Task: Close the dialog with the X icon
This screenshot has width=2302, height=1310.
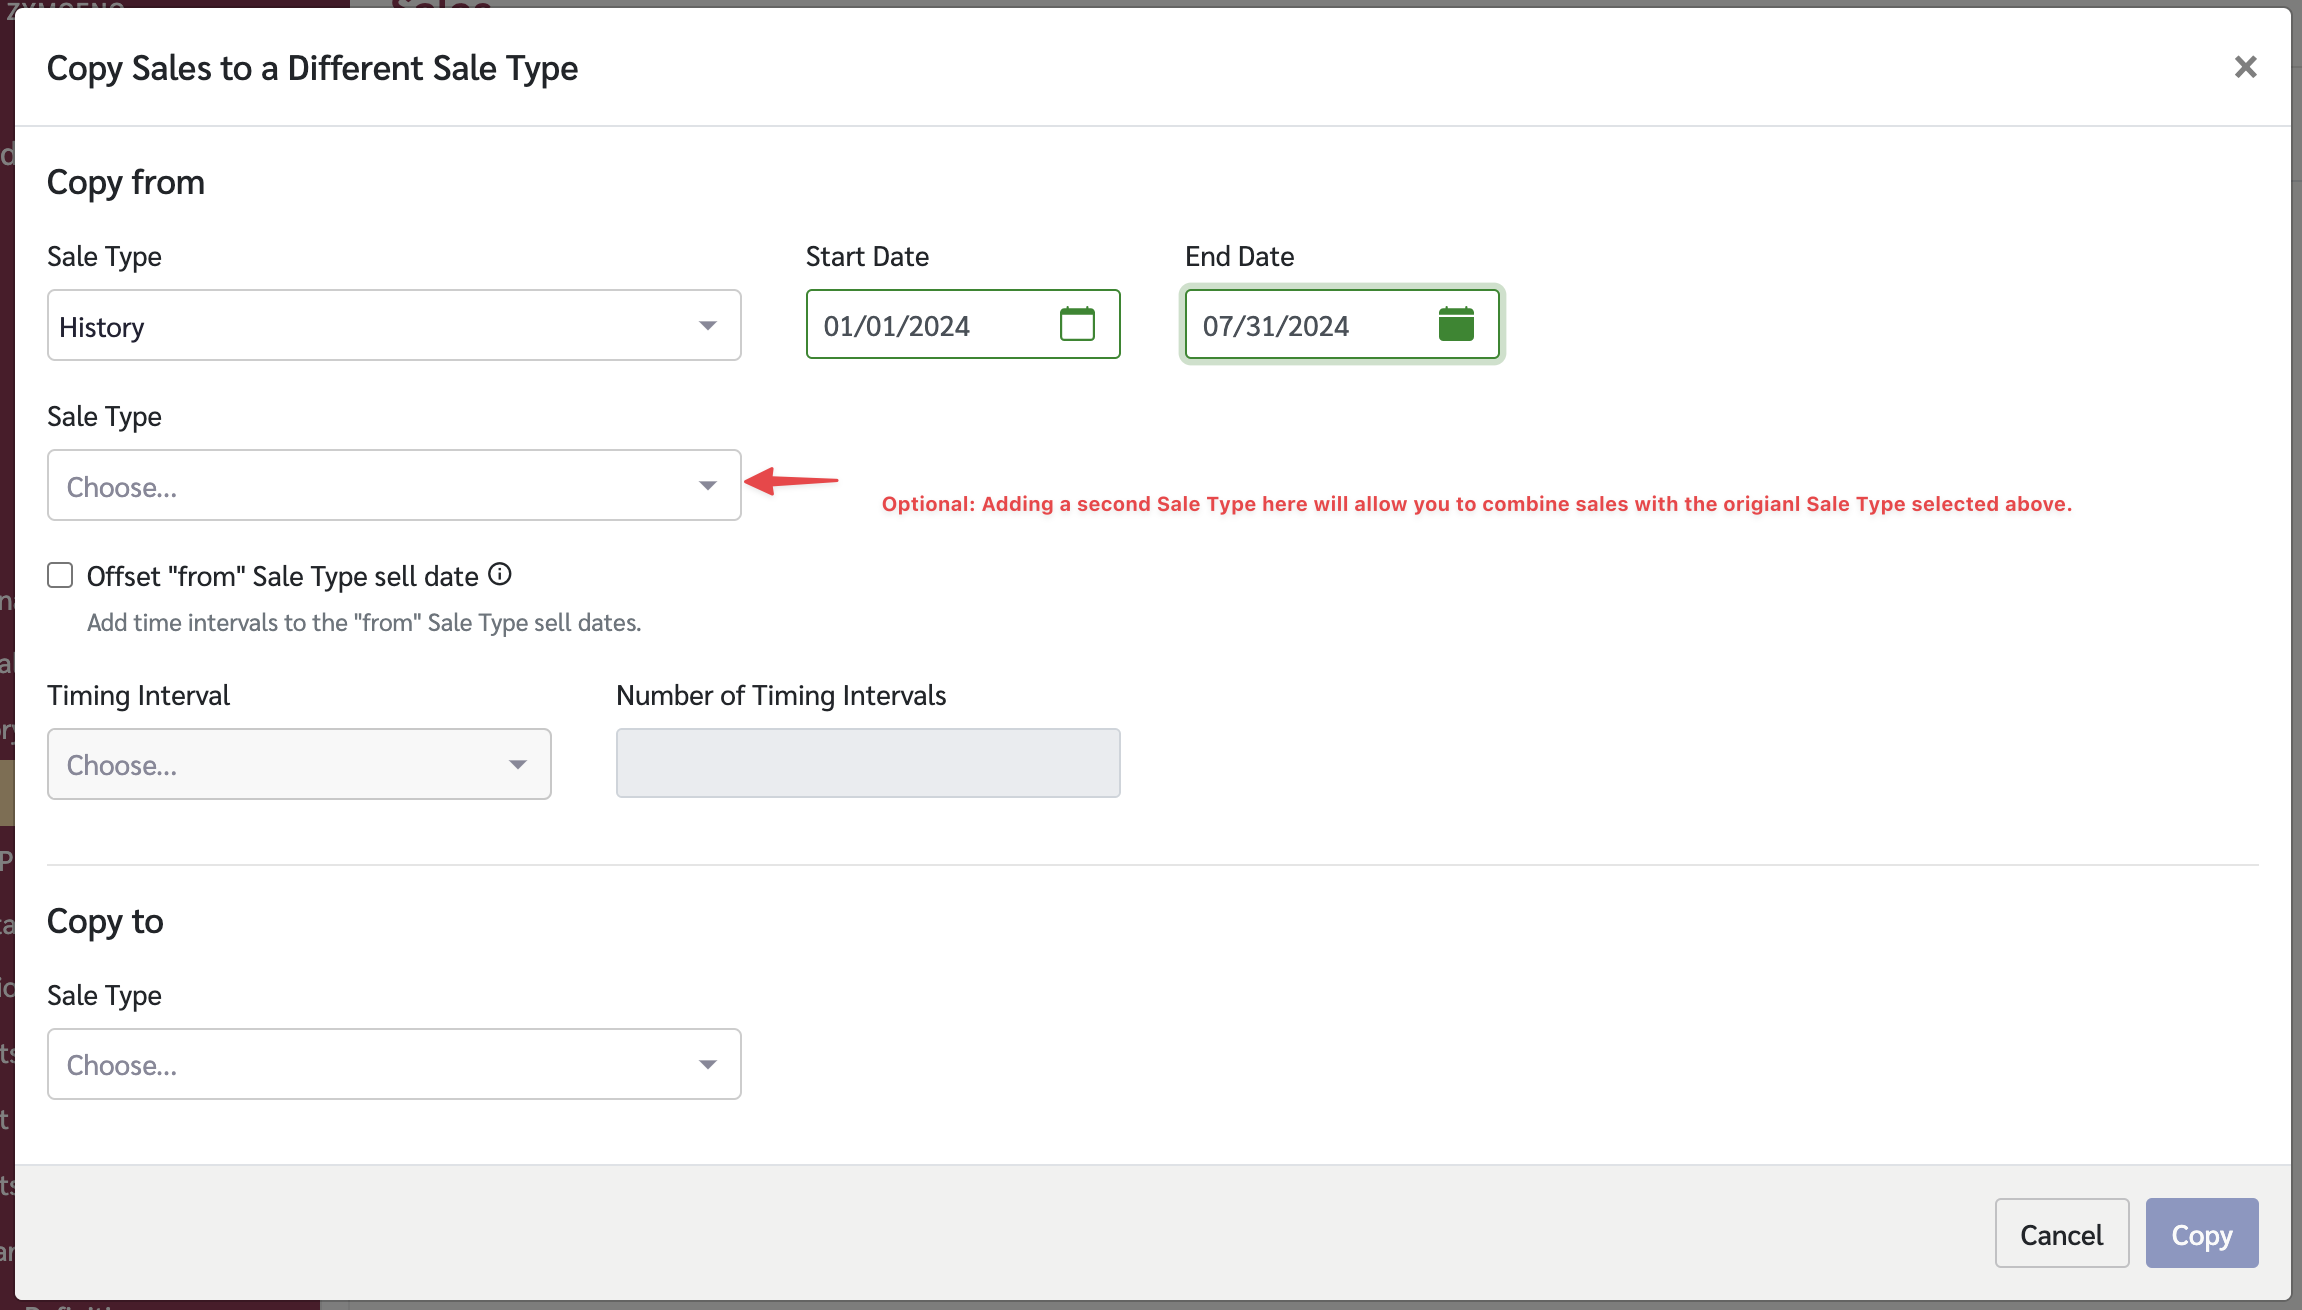Action: point(2245,67)
